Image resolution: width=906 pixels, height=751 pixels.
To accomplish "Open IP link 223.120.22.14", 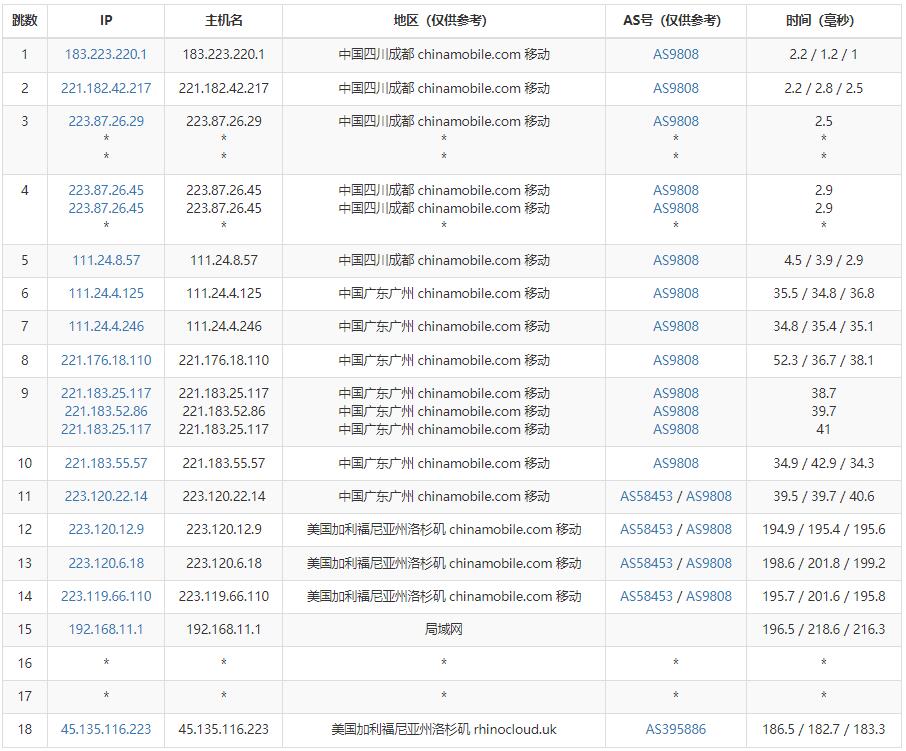I will [x=106, y=496].
